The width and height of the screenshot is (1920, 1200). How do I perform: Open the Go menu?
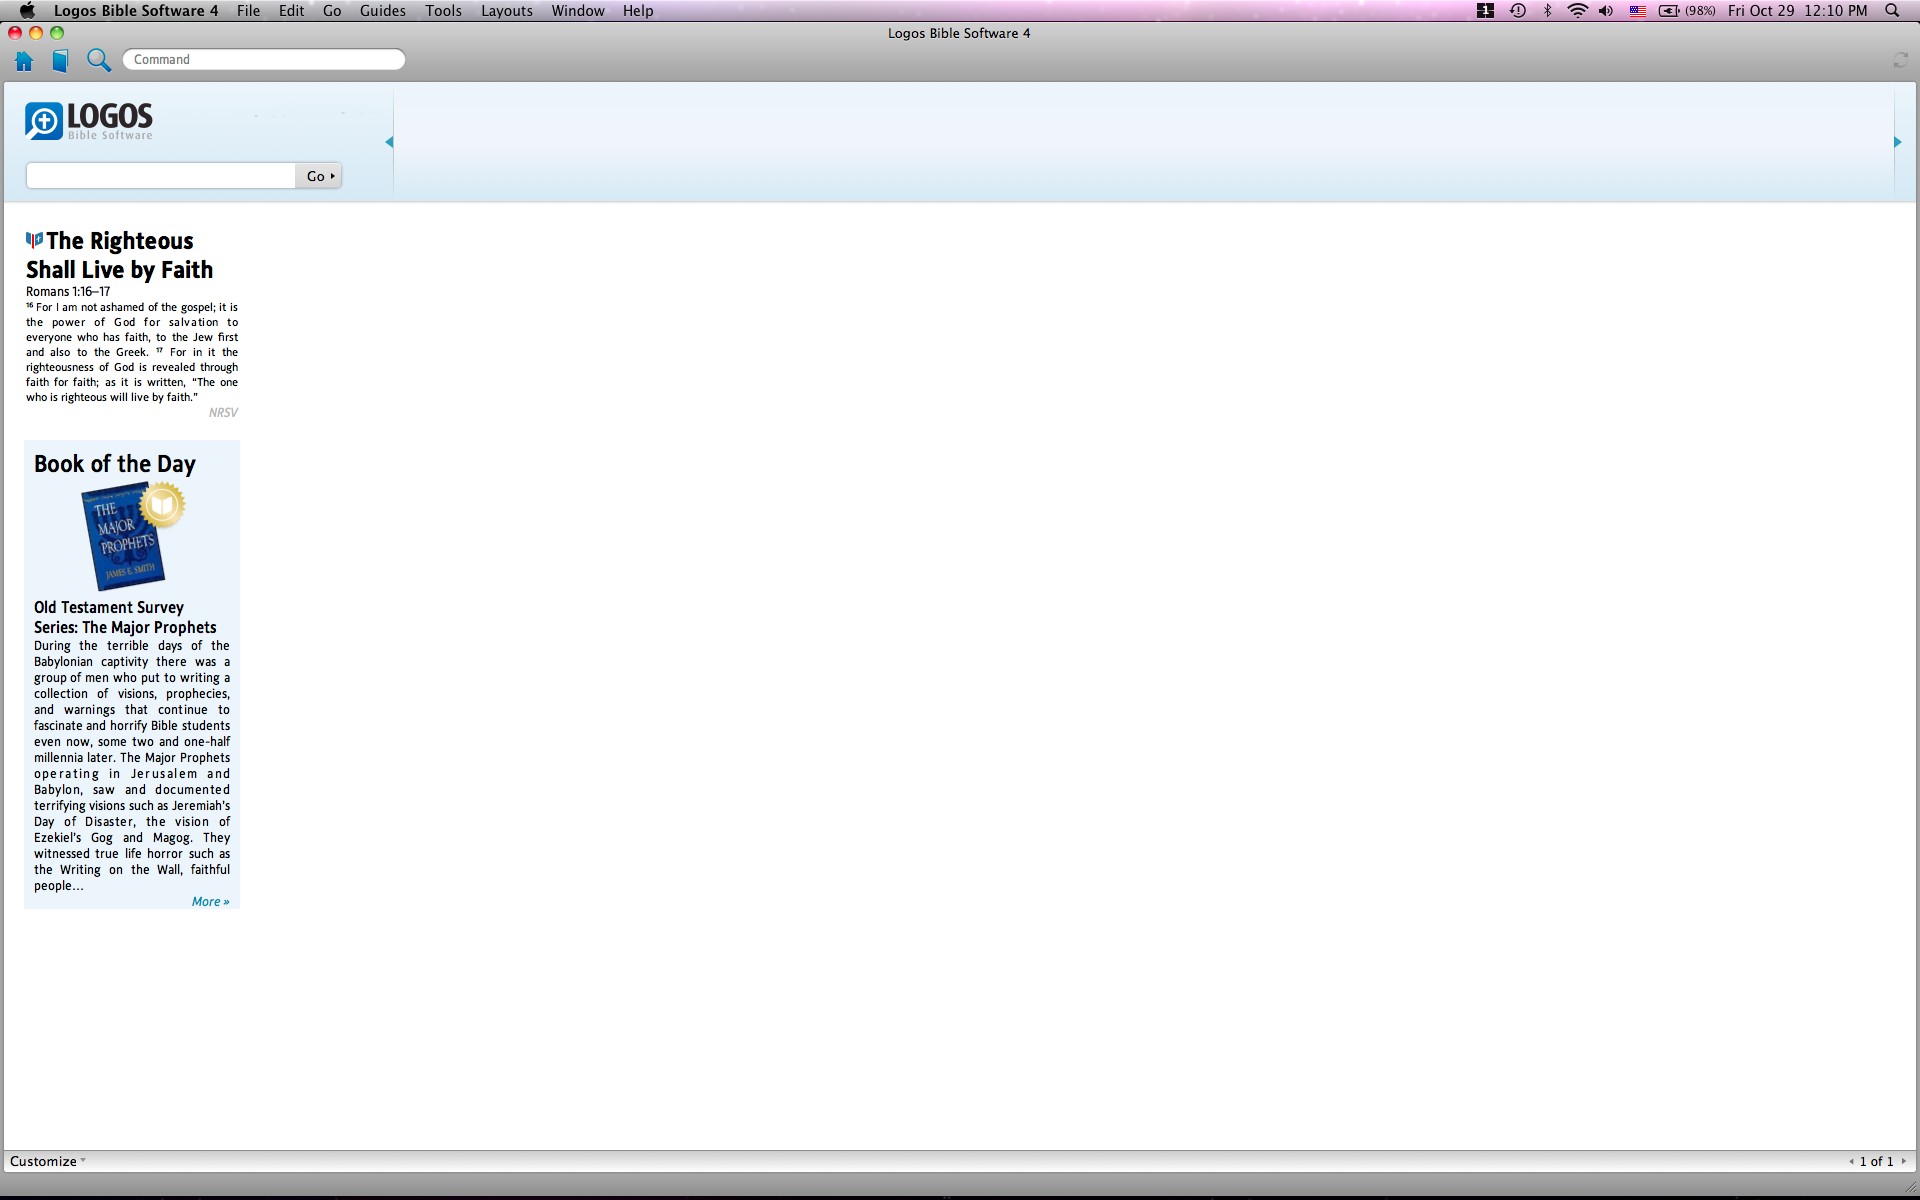tap(332, 10)
